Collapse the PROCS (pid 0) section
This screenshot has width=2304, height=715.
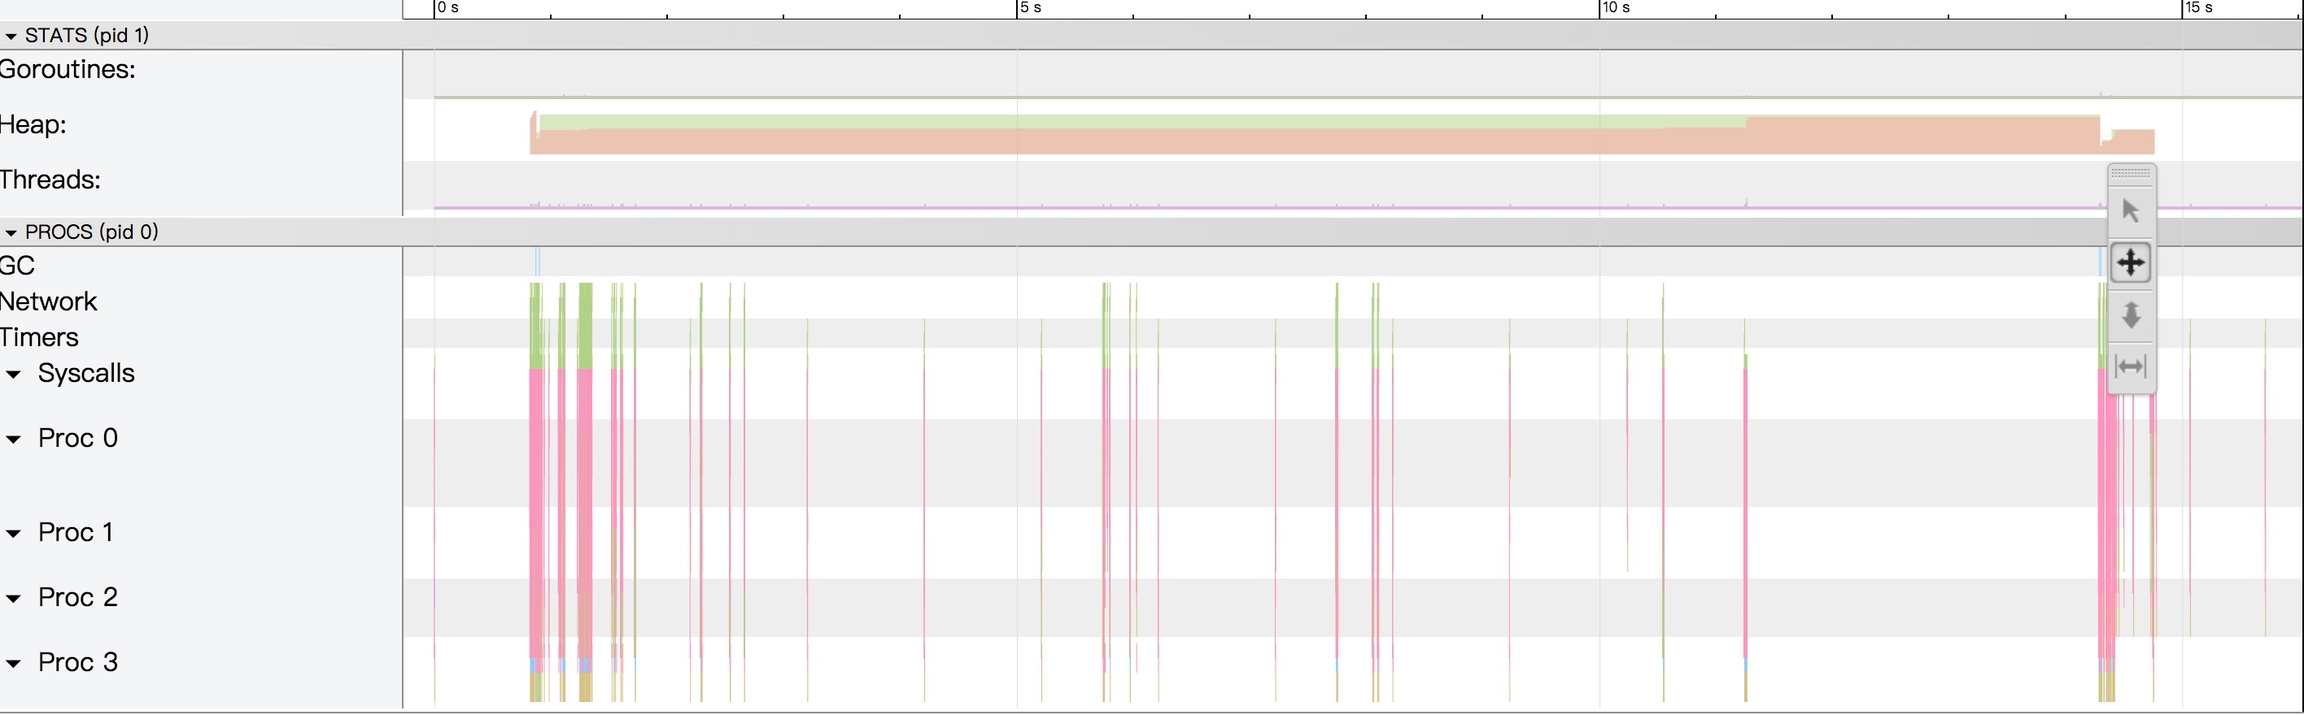tap(11, 233)
